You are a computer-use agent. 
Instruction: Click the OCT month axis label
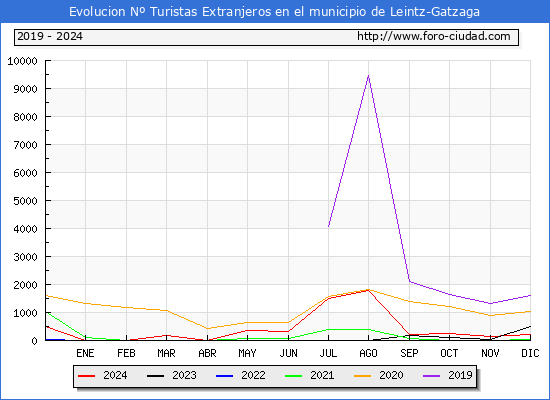(x=449, y=353)
